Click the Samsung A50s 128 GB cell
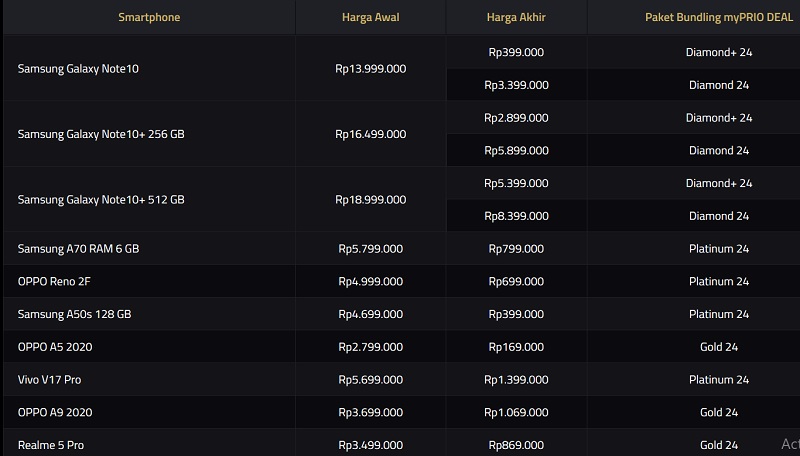 click(x=74, y=314)
